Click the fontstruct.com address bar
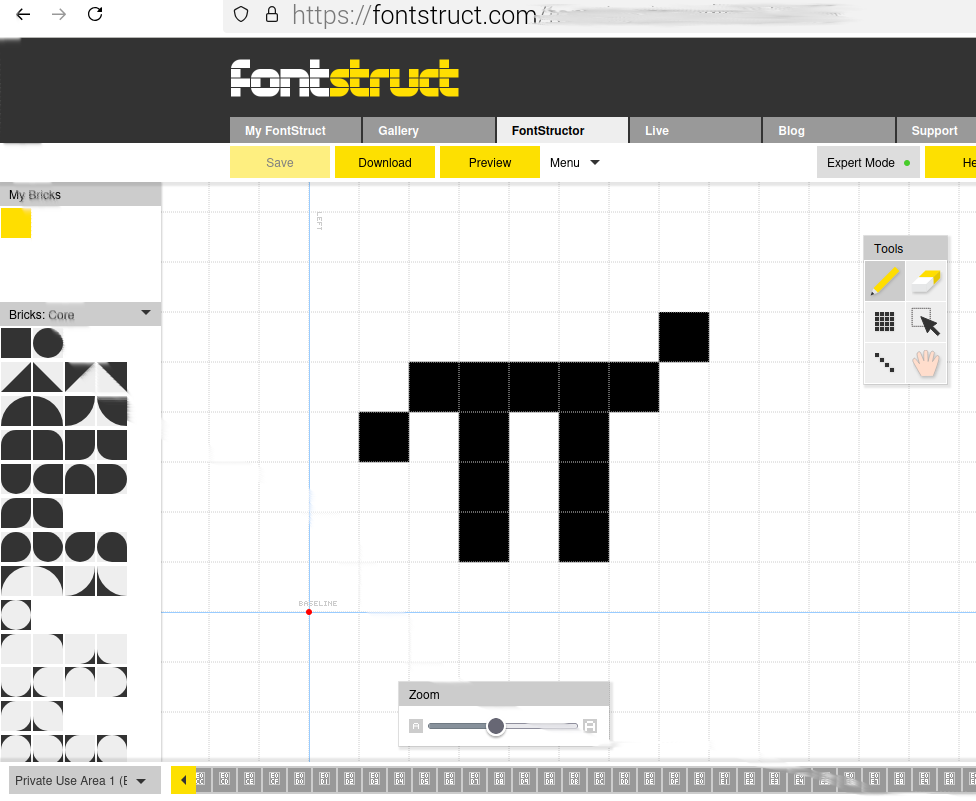The width and height of the screenshot is (976, 801). (x=598, y=15)
